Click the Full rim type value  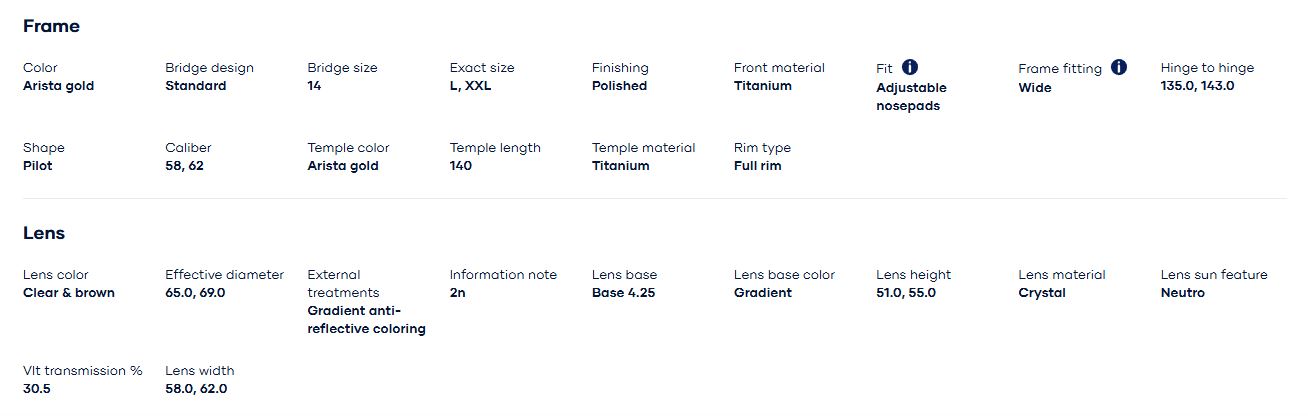coord(757,166)
